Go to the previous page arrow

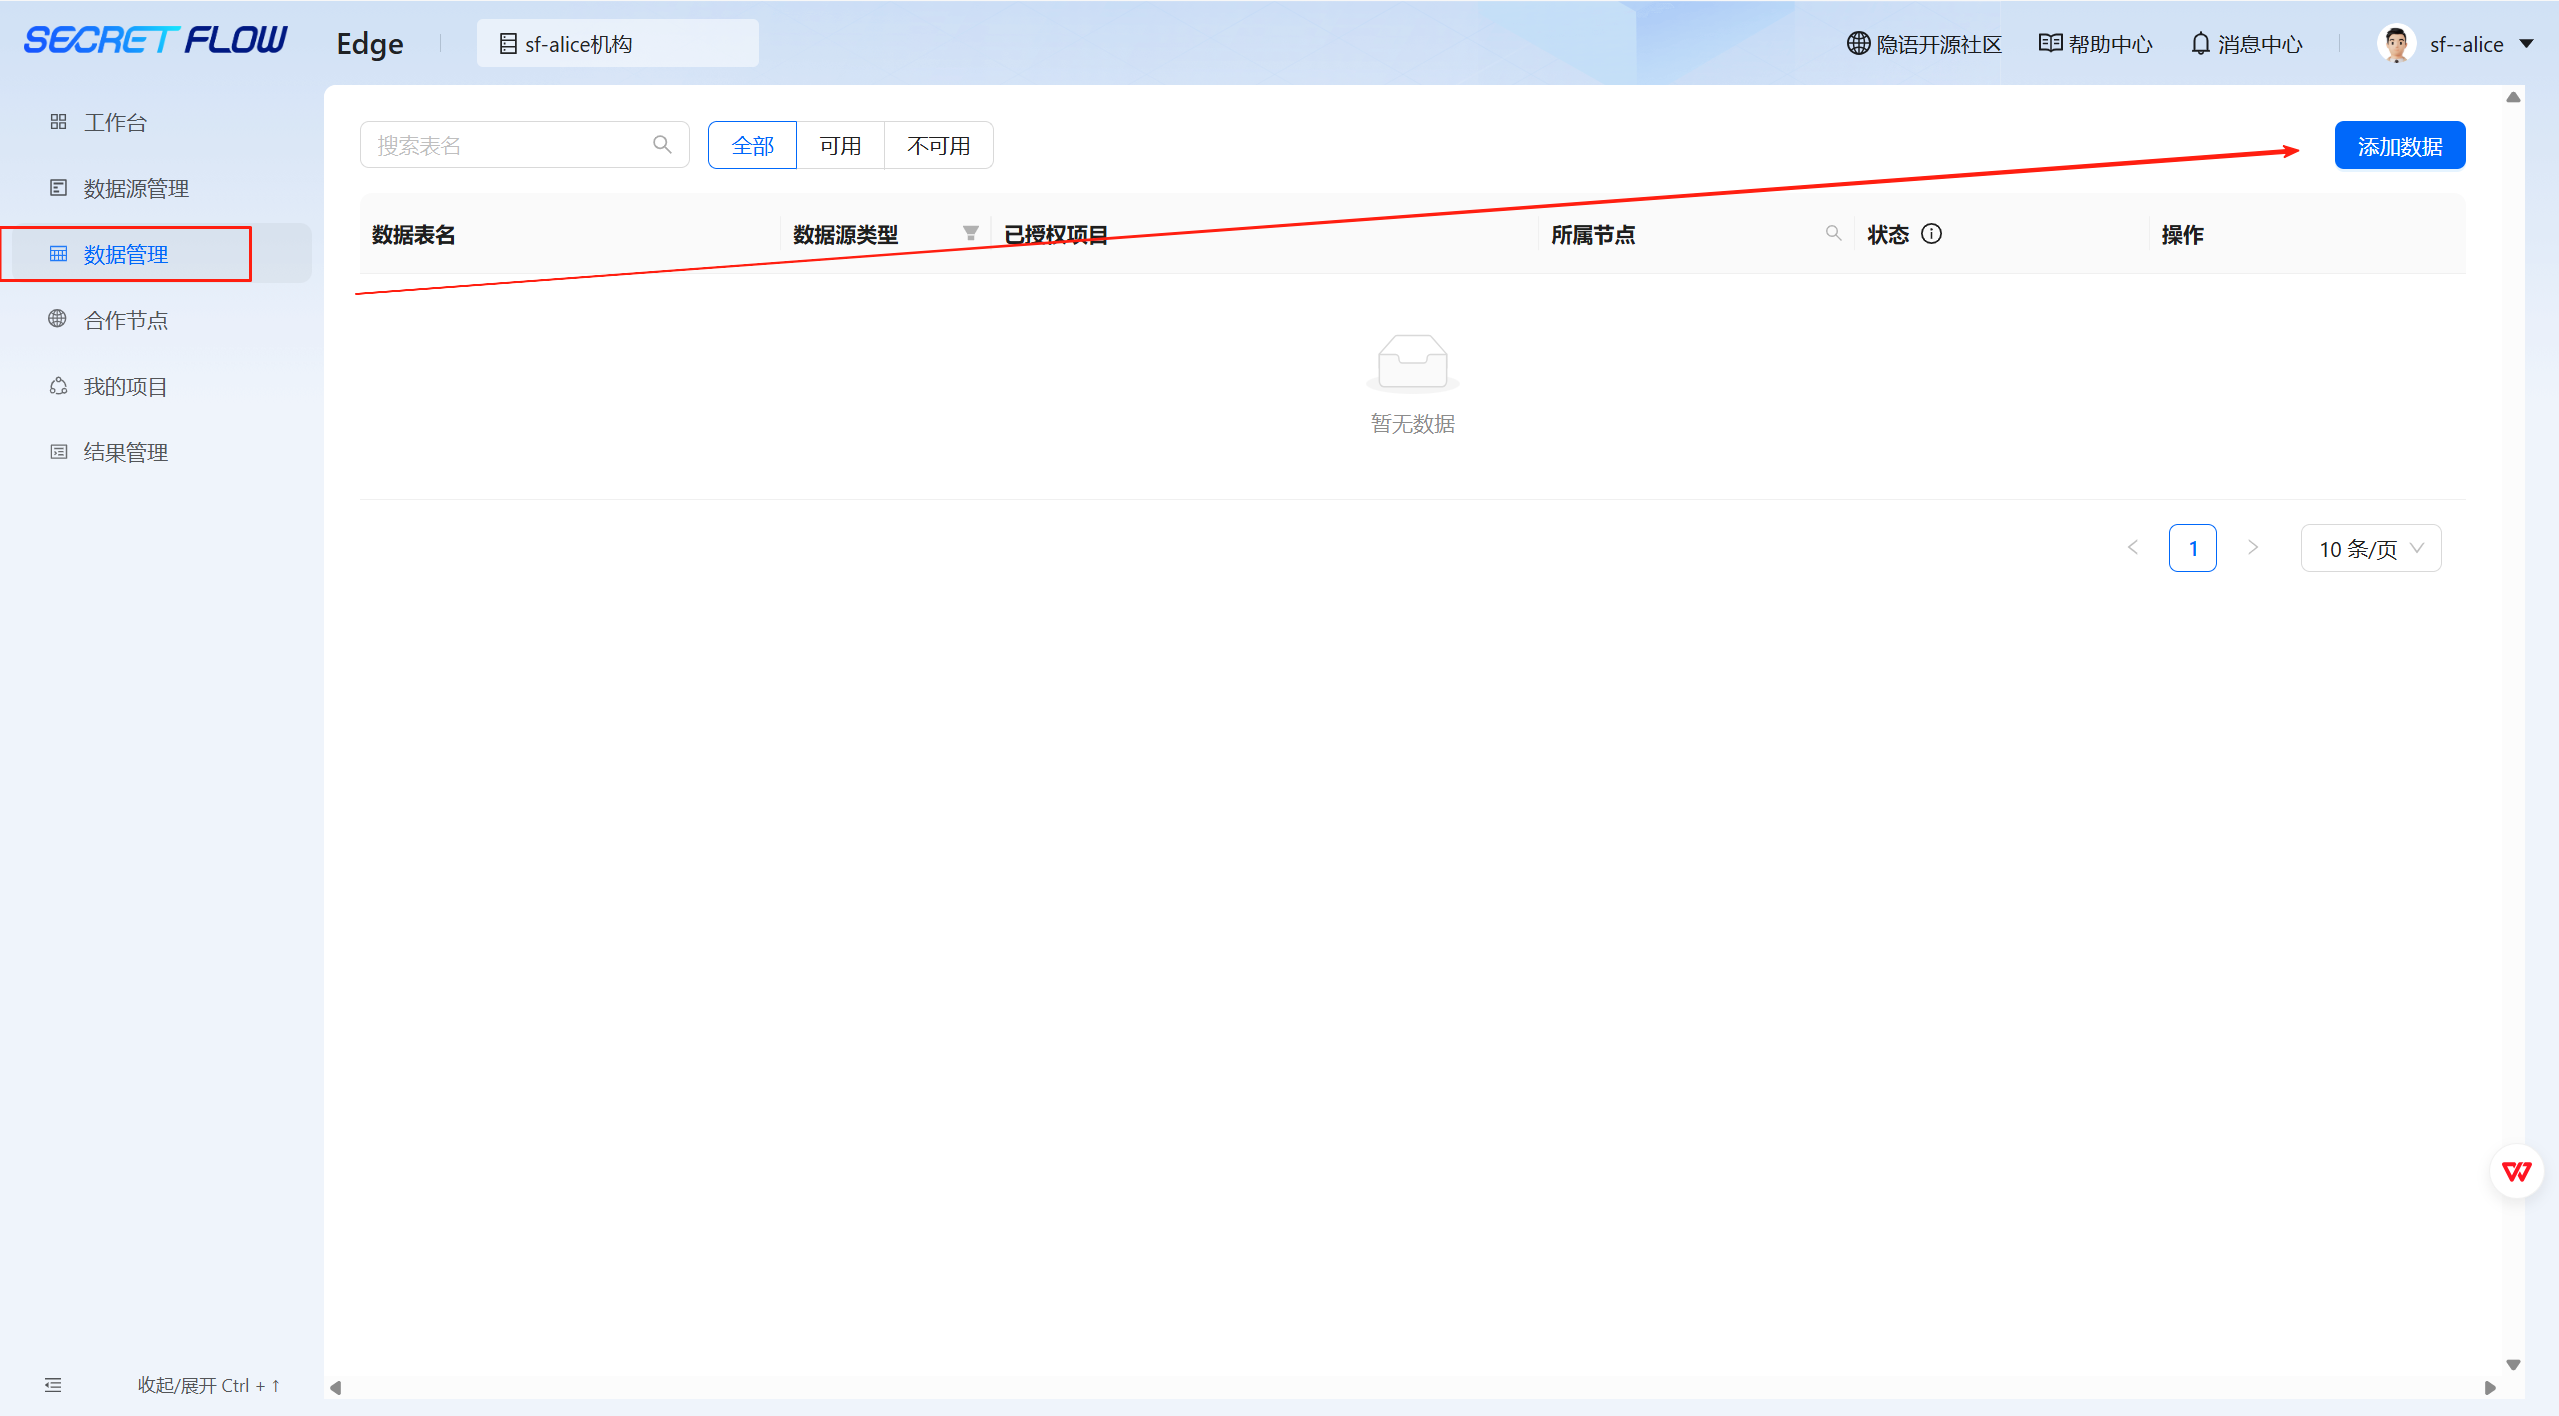pyautogui.click(x=2133, y=548)
